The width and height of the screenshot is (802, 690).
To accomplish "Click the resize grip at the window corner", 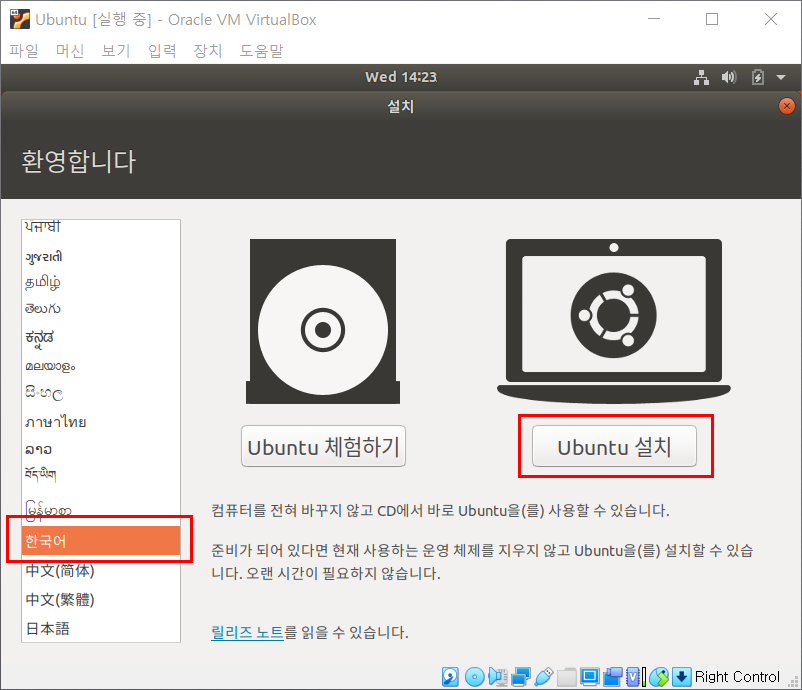I will click(x=794, y=682).
